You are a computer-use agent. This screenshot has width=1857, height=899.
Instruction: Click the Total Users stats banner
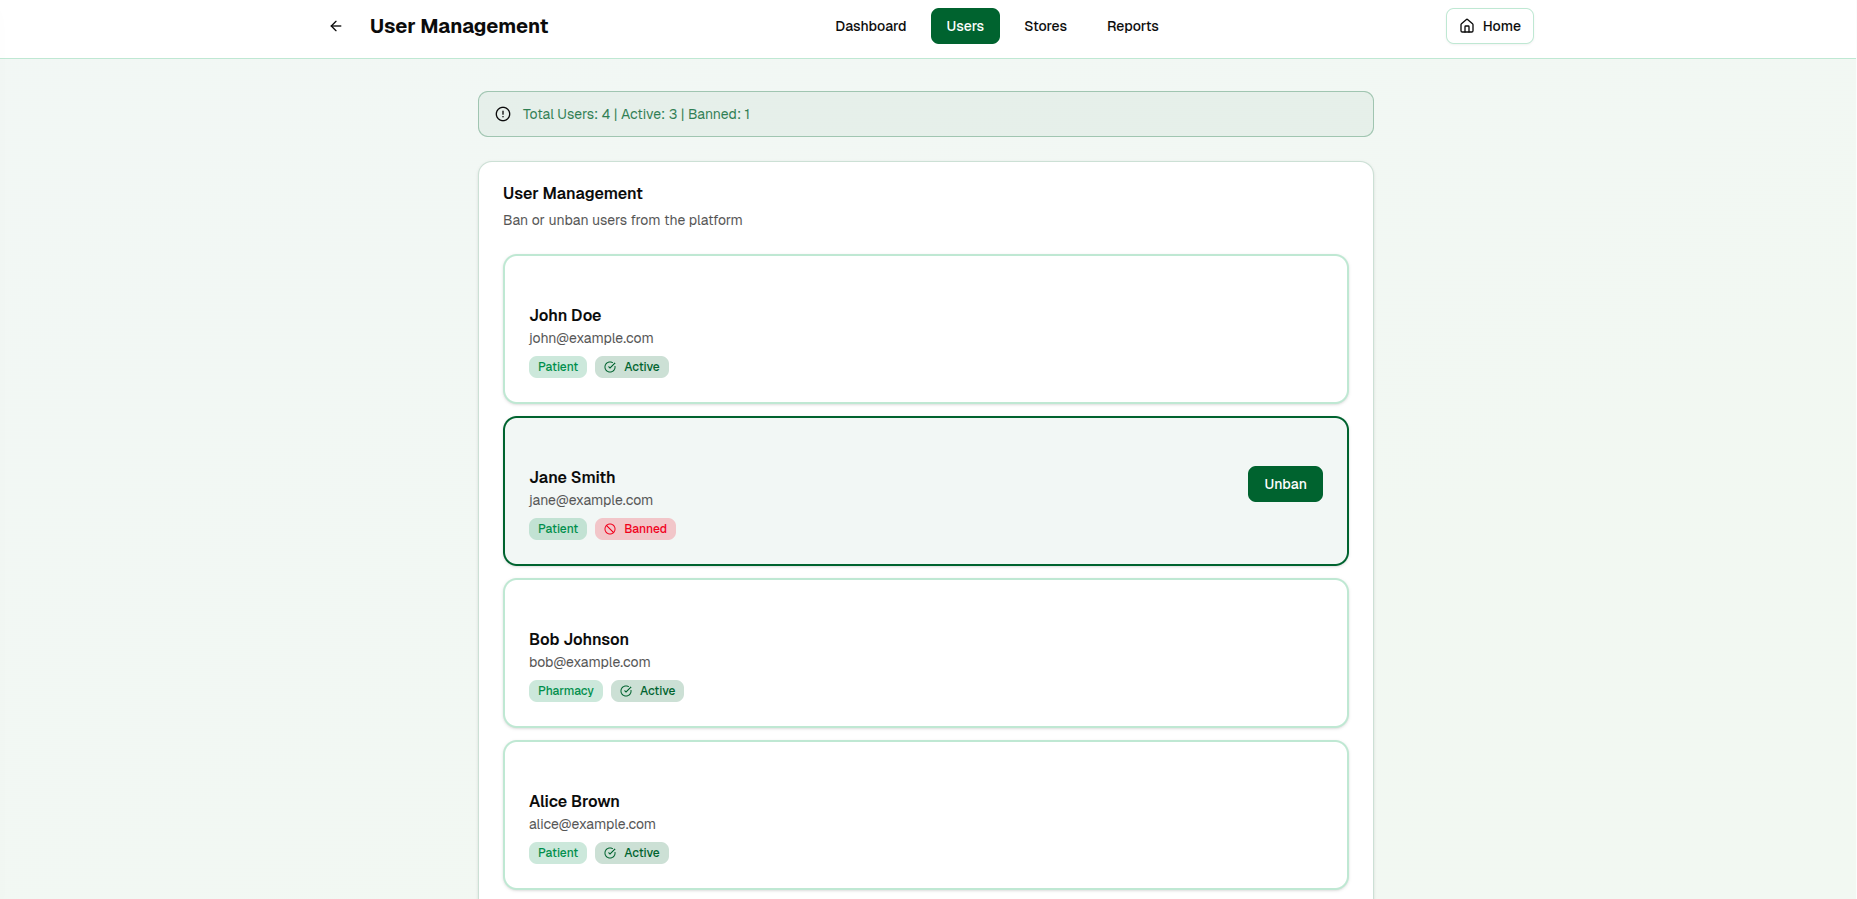[x=925, y=114]
